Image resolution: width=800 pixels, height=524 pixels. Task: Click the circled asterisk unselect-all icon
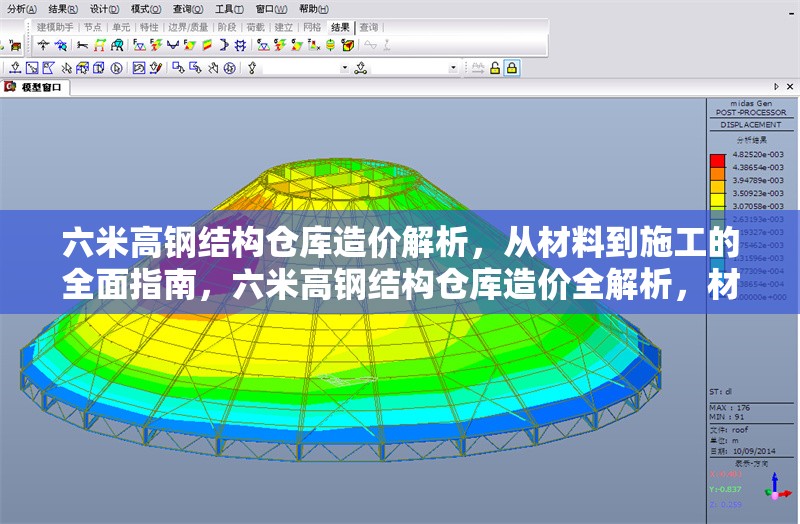pyautogui.click(x=230, y=68)
